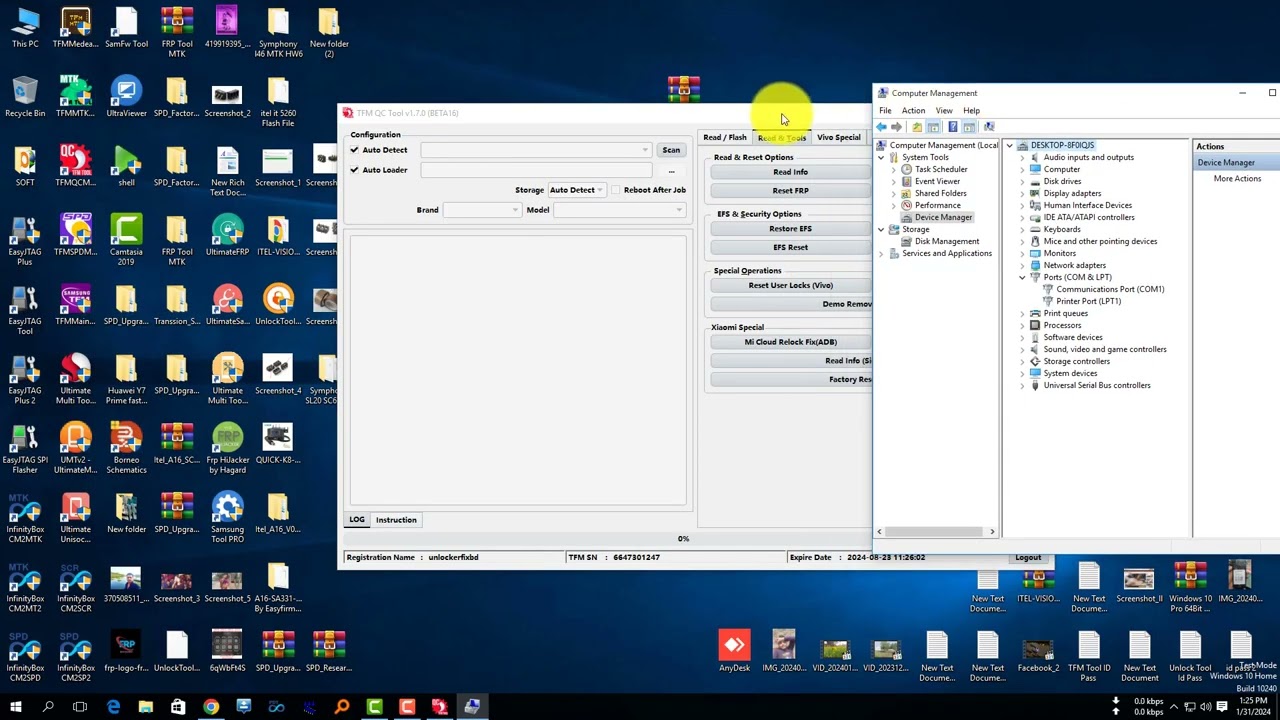Open the SamFw Tool desktop shortcut

126,28
